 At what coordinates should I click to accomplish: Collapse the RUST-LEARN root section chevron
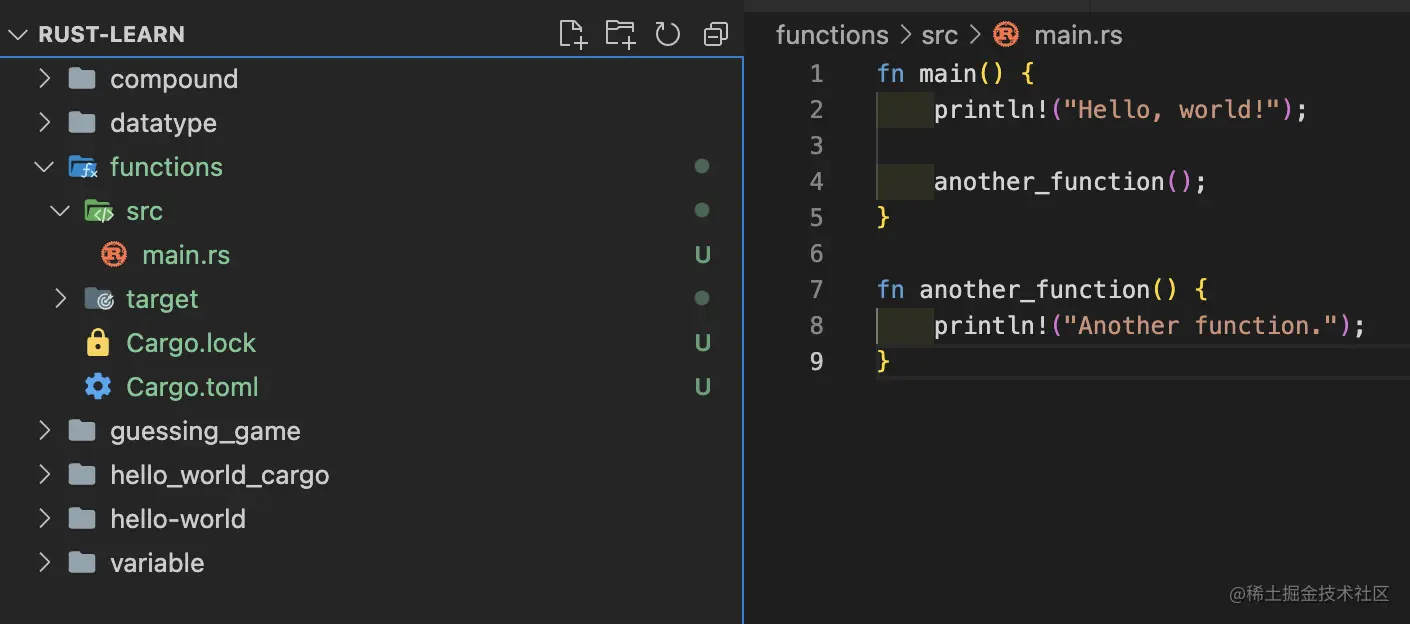pyautogui.click(x=18, y=34)
